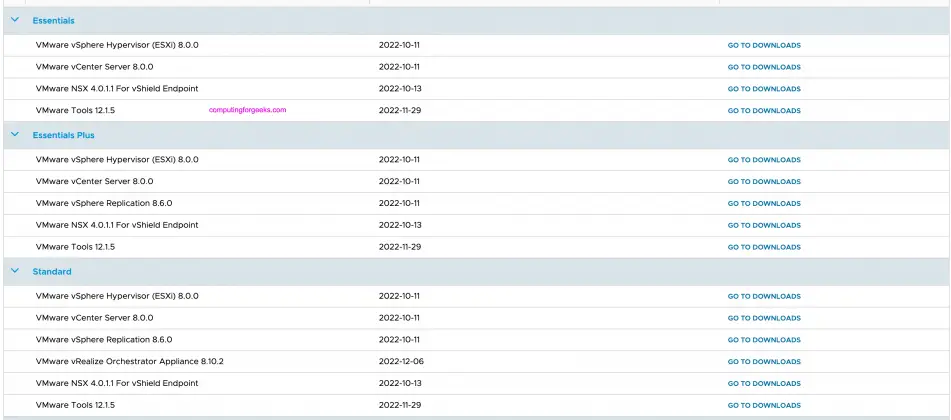Go to downloads for Essentials Plus VMware Tools
951x420 pixels.
[x=763, y=248]
